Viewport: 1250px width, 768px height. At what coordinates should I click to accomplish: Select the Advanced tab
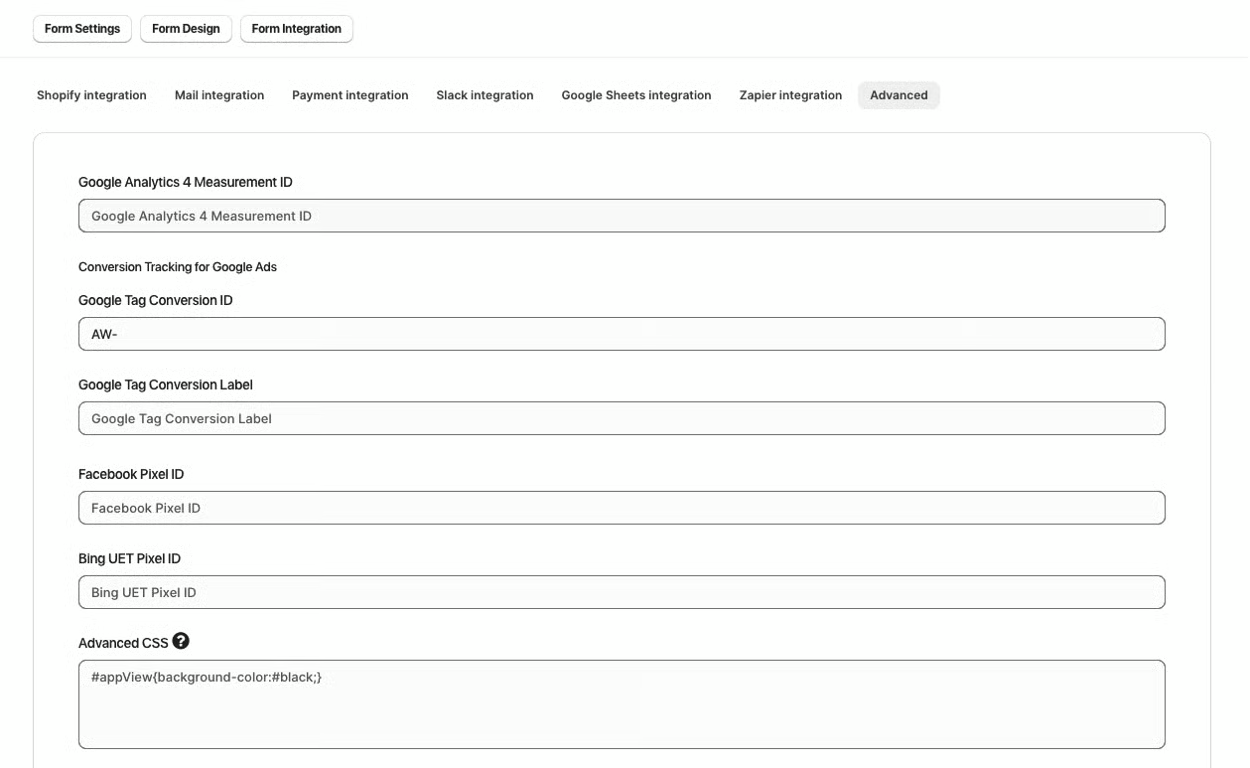pos(899,95)
